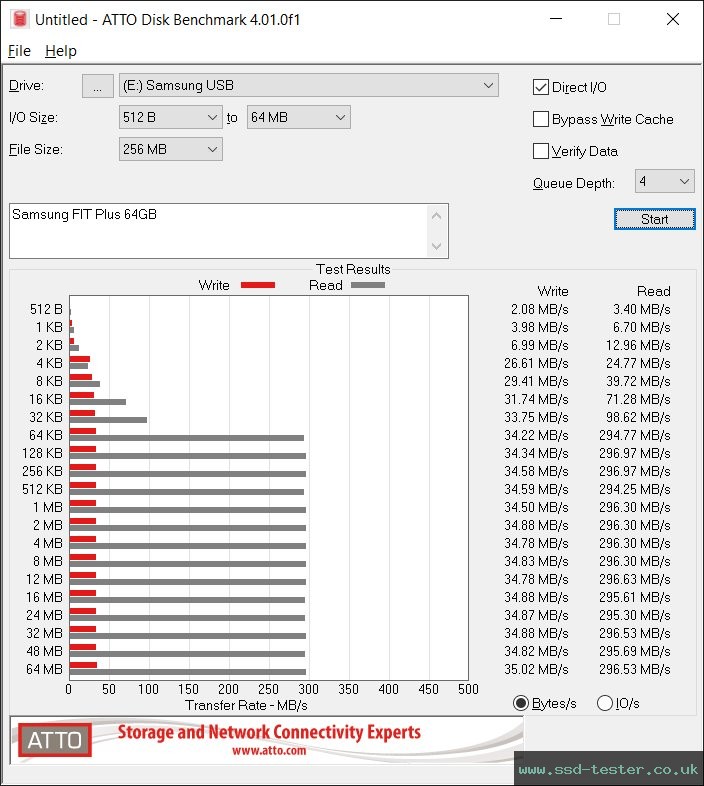Uncheck the Direct I/O checkbox
Viewport: 704px width, 786px height.
click(541, 87)
